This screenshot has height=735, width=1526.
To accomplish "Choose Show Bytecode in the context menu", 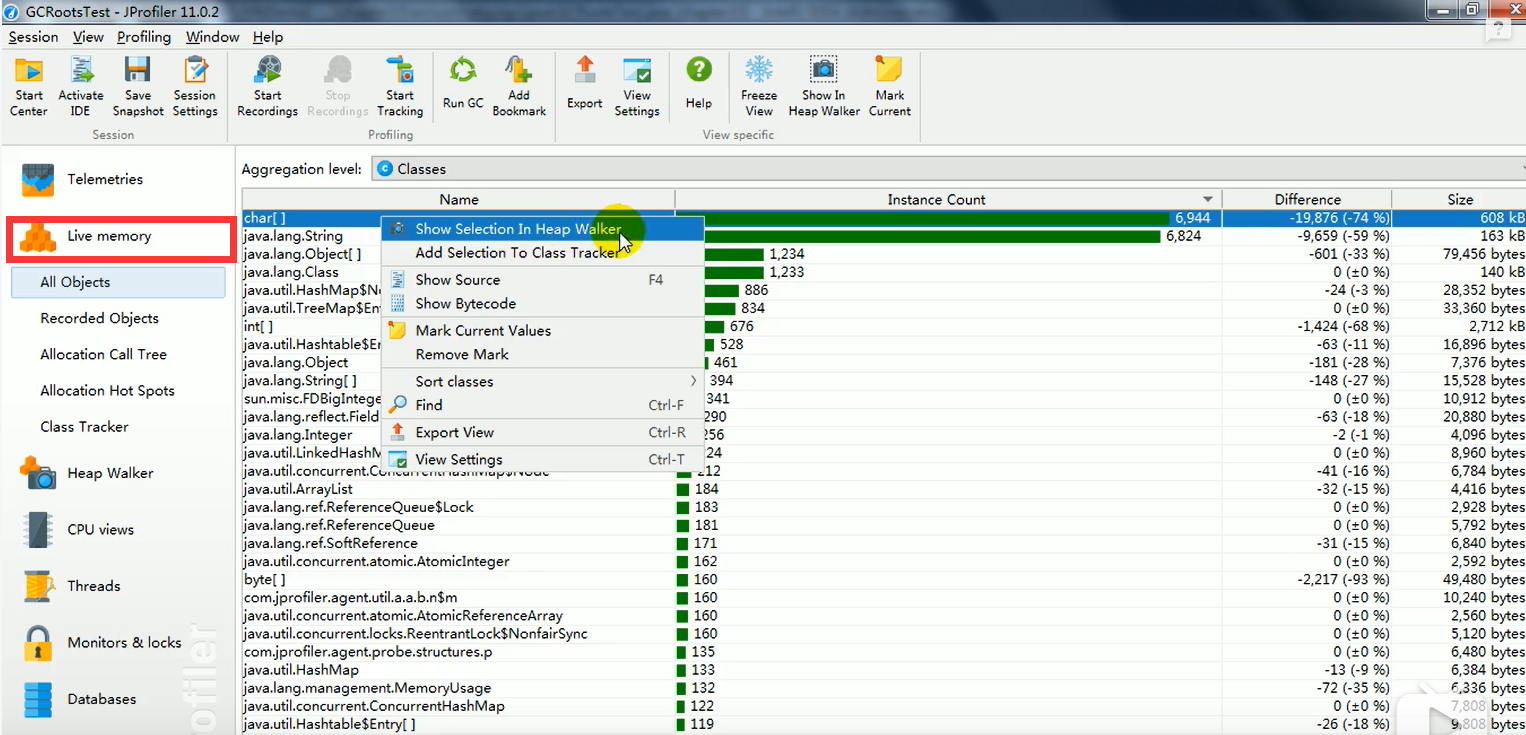I will [543, 304].
